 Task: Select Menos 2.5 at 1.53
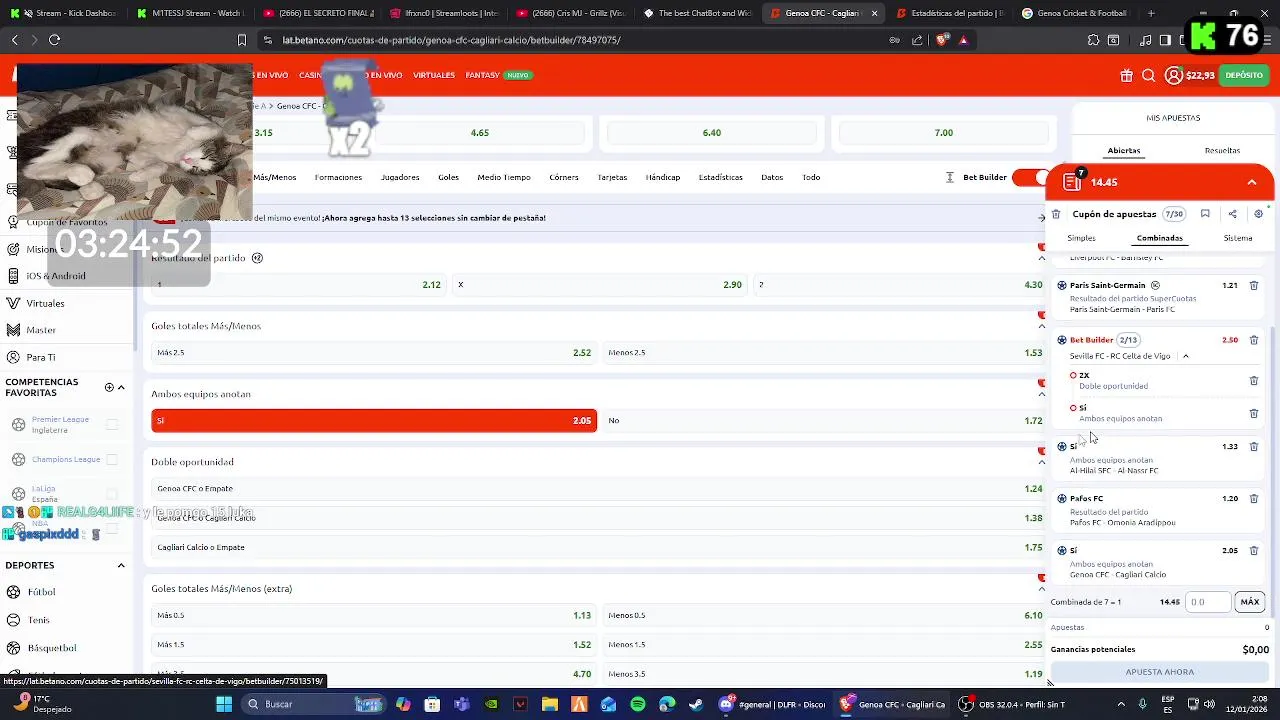[825, 352]
